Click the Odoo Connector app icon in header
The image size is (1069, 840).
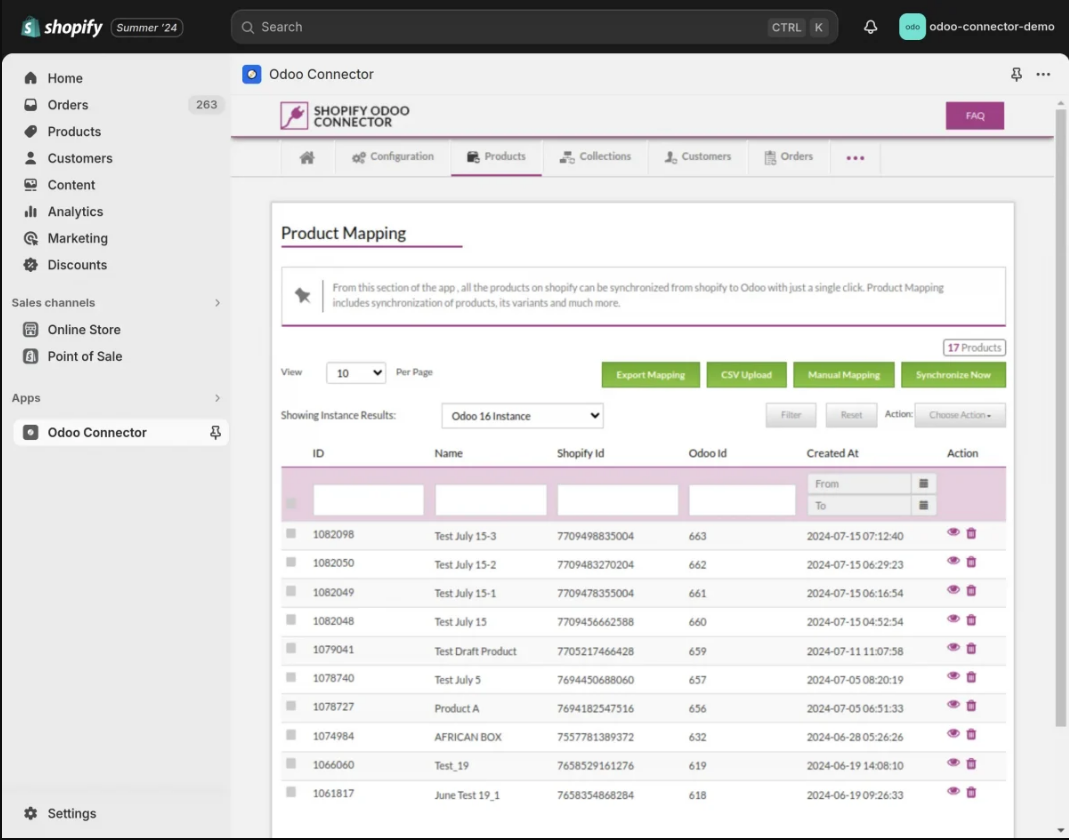click(x=252, y=74)
